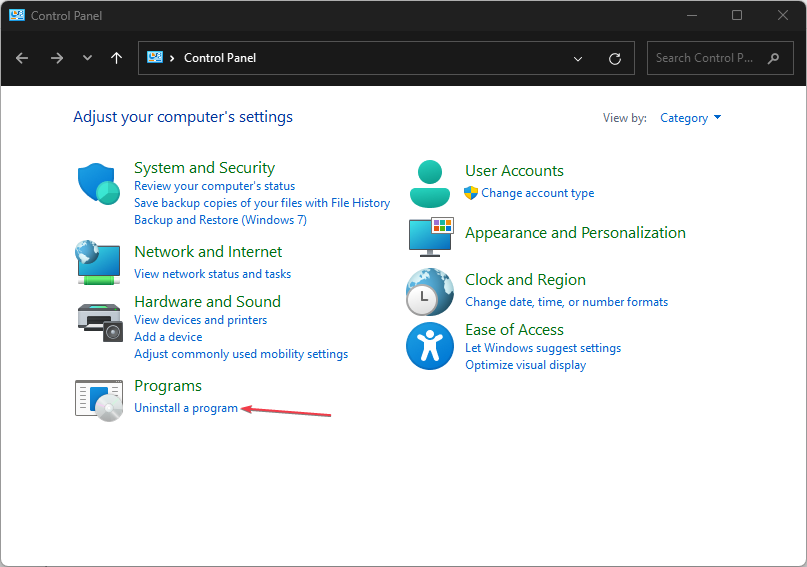The image size is (807, 567).
Task: Click the Programs category icon
Action: pyautogui.click(x=98, y=397)
